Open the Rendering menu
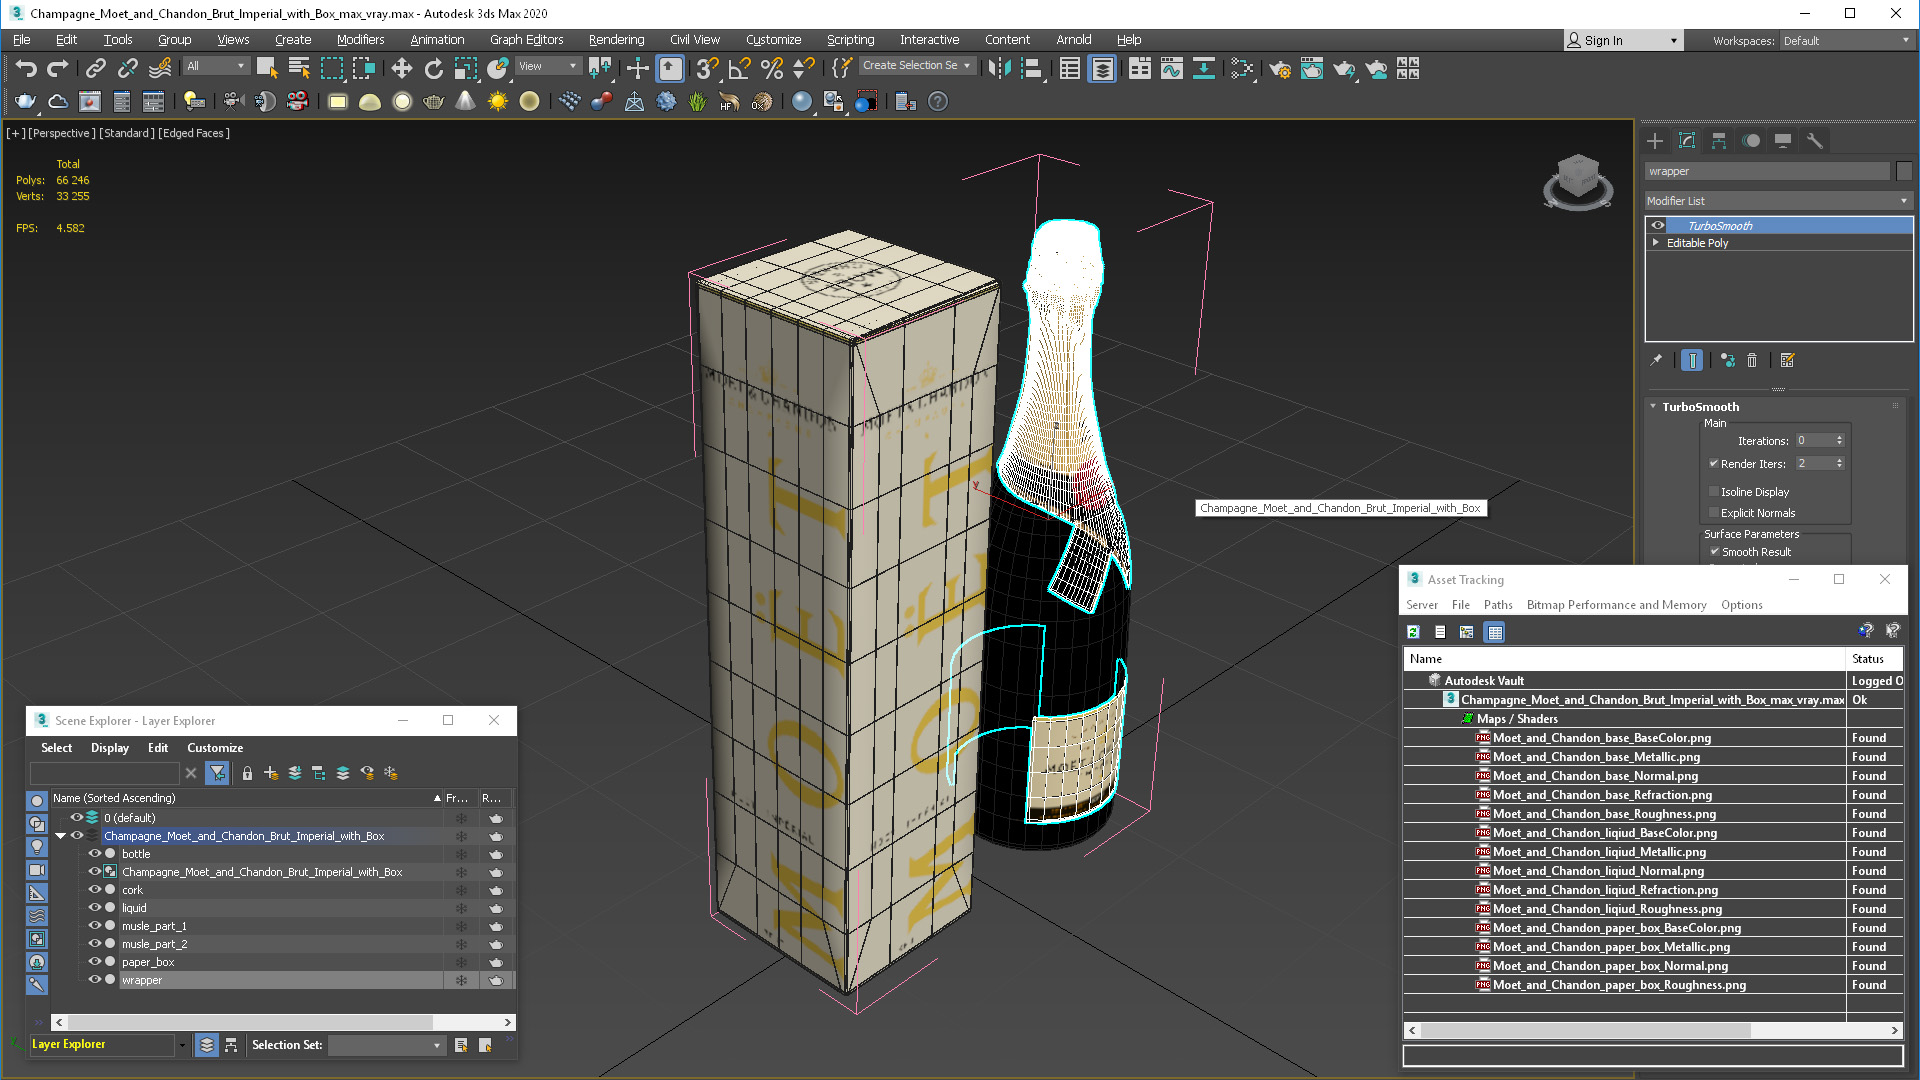 (x=616, y=40)
